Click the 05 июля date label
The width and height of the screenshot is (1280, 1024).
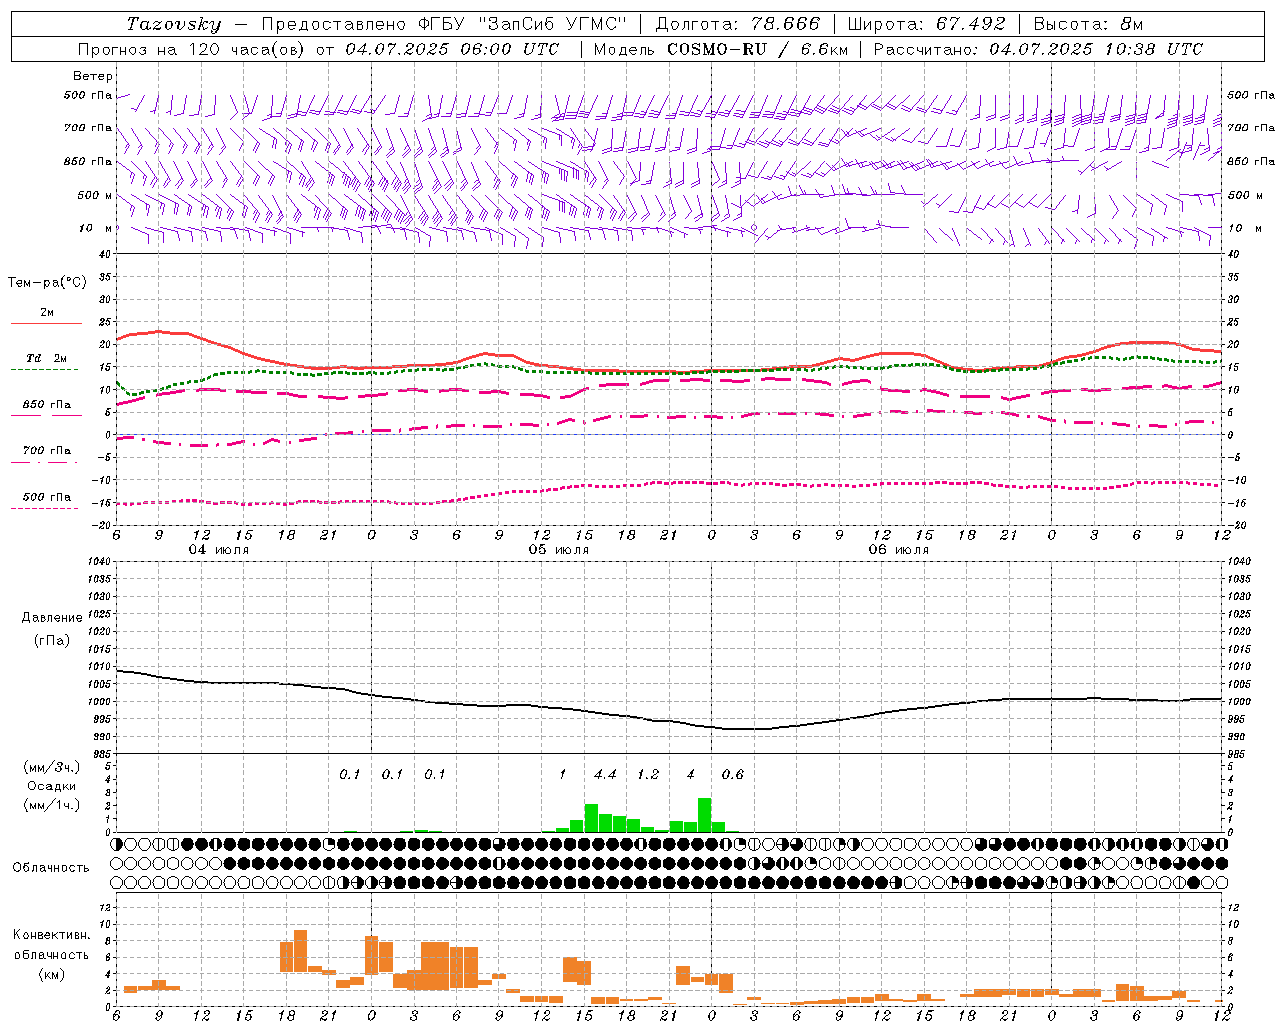[559, 550]
